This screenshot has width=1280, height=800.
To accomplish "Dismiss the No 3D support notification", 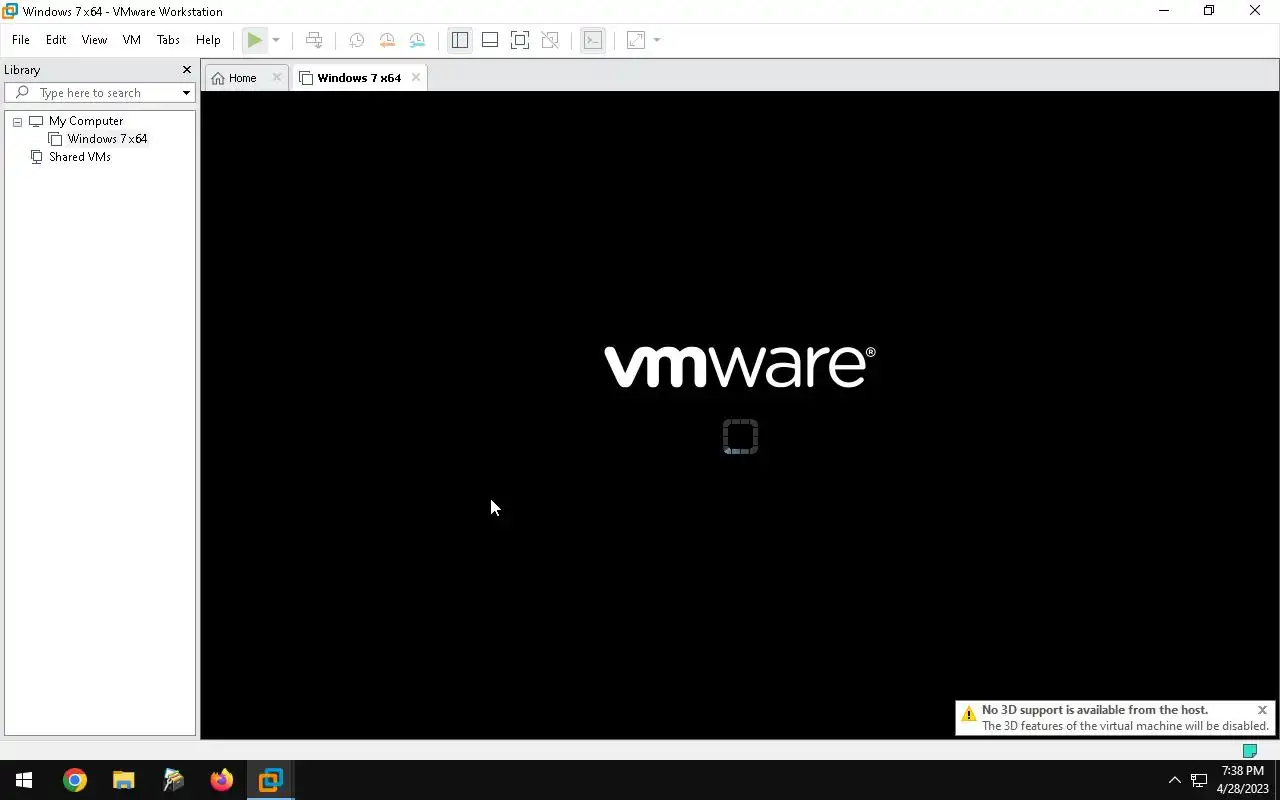I will tap(1262, 710).
